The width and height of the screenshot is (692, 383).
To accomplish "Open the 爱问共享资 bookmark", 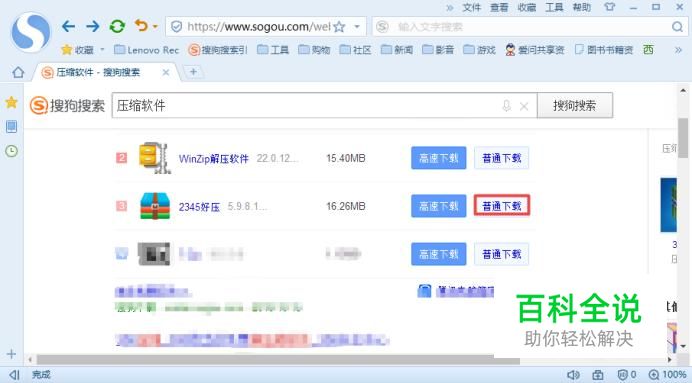I will pos(534,50).
